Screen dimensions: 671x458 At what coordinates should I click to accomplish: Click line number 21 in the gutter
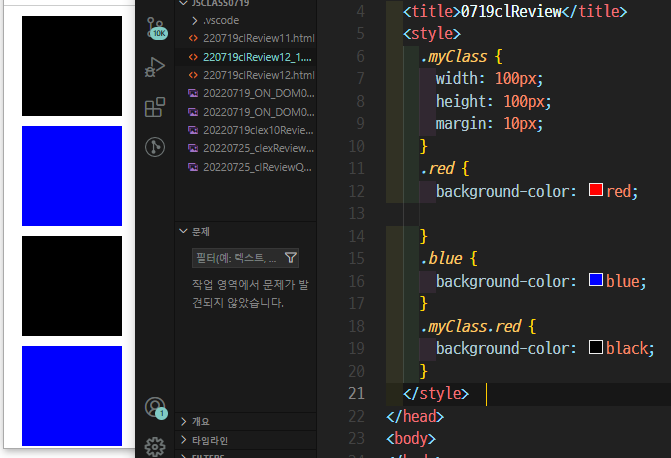(x=356, y=393)
